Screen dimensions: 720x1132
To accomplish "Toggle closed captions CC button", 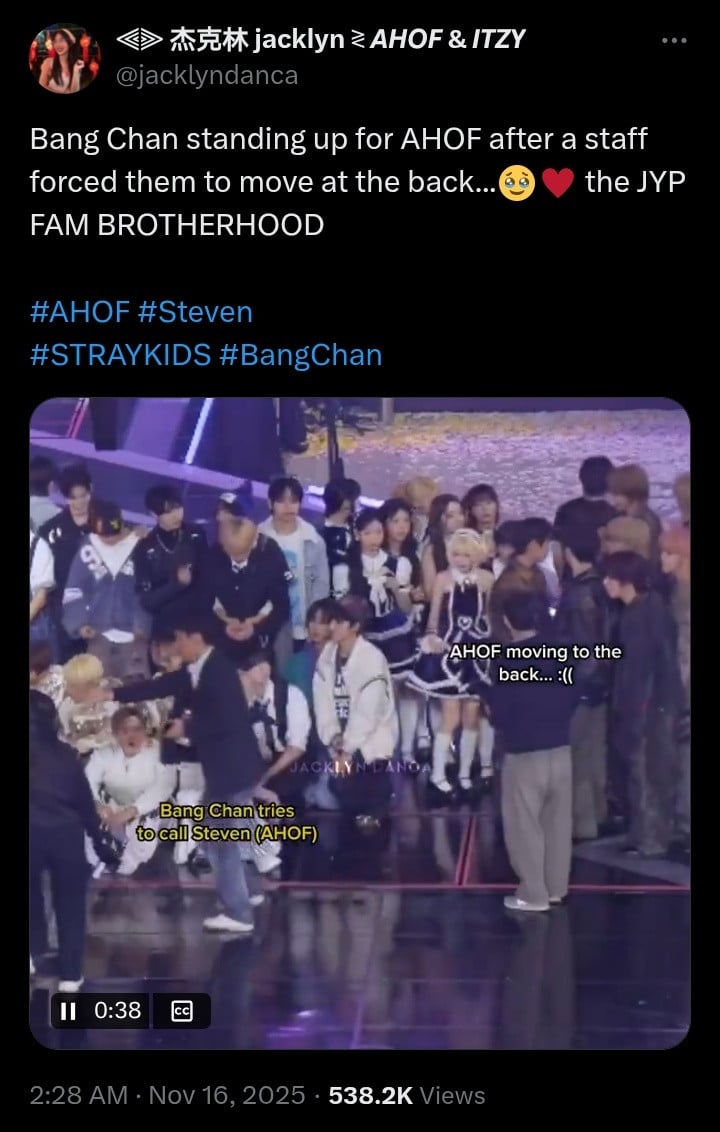I will [181, 1011].
